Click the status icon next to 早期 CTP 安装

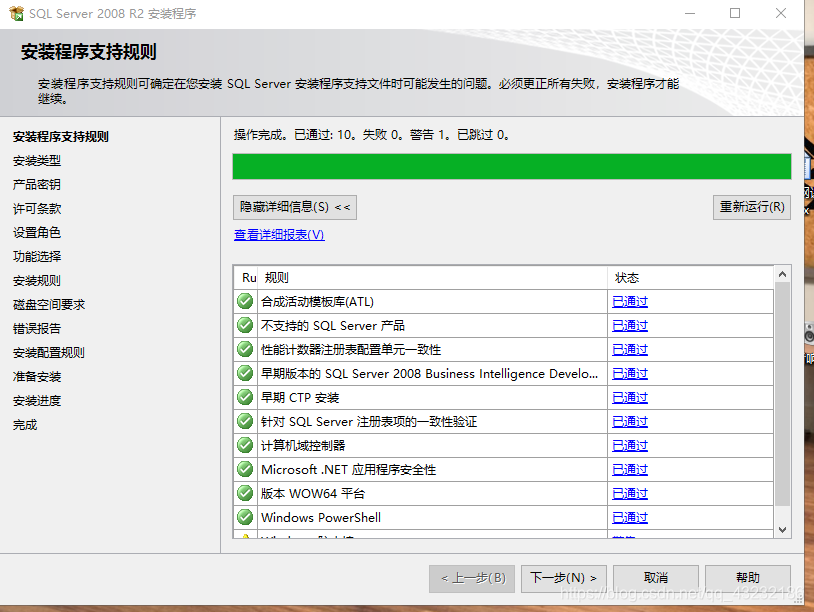[x=244, y=397]
